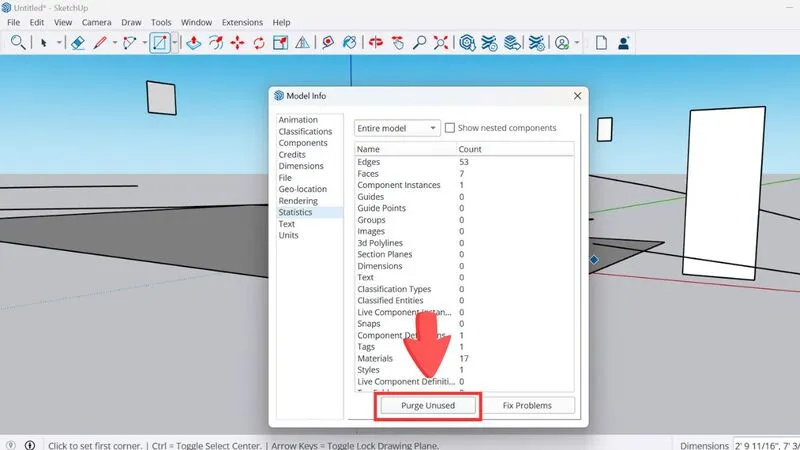Click the Edges row in statistics table
Screen dimensions: 800x450
(x=464, y=162)
